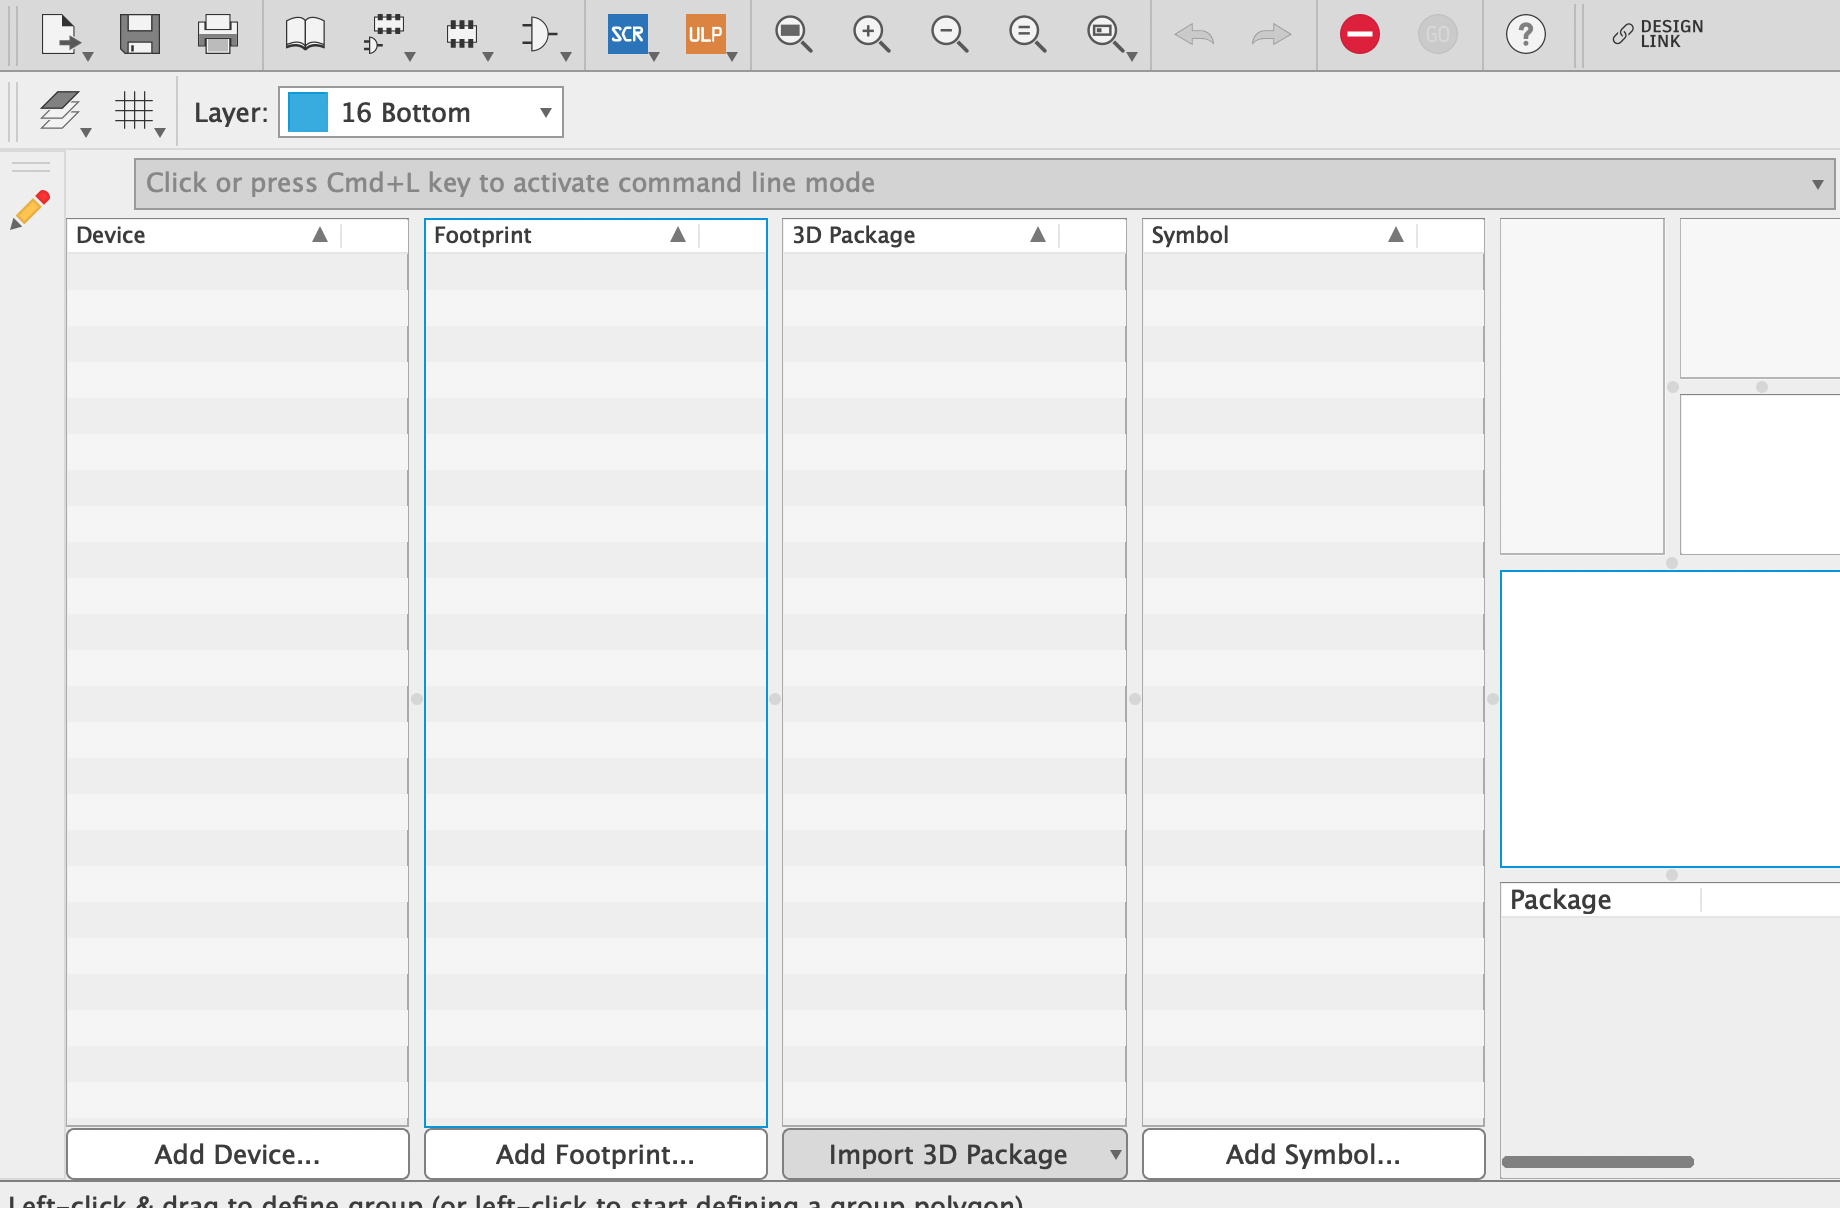Click the pencil icon in left sidebar

pyautogui.click(x=30, y=210)
